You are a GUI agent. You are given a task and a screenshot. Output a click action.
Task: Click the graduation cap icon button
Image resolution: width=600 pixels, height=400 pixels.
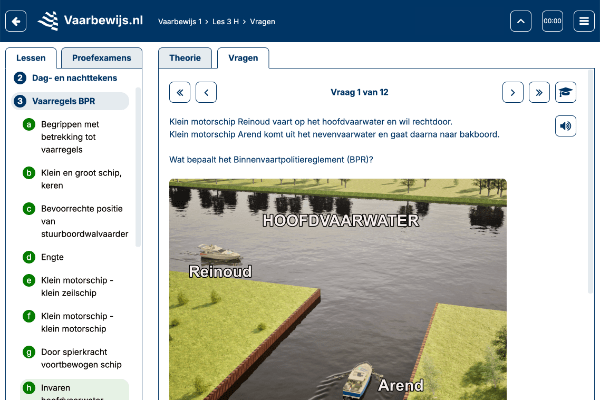pyautogui.click(x=567, y=92)
